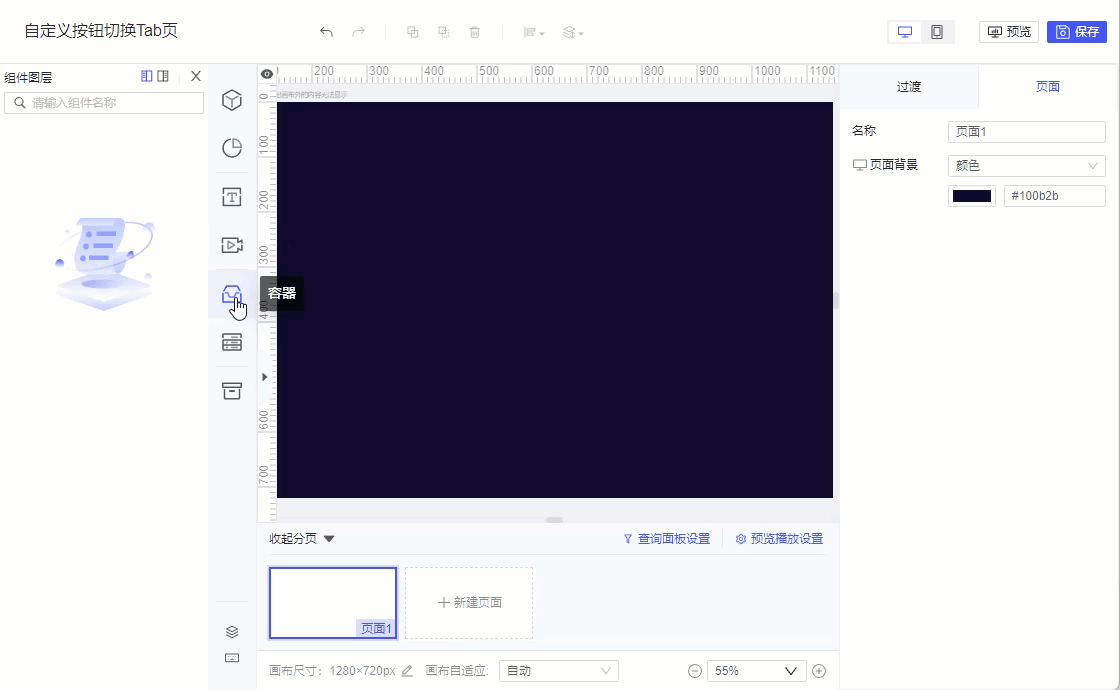
Task: Click the delete (trash) icon in toolbar
Action: click(x=475, y=32)
